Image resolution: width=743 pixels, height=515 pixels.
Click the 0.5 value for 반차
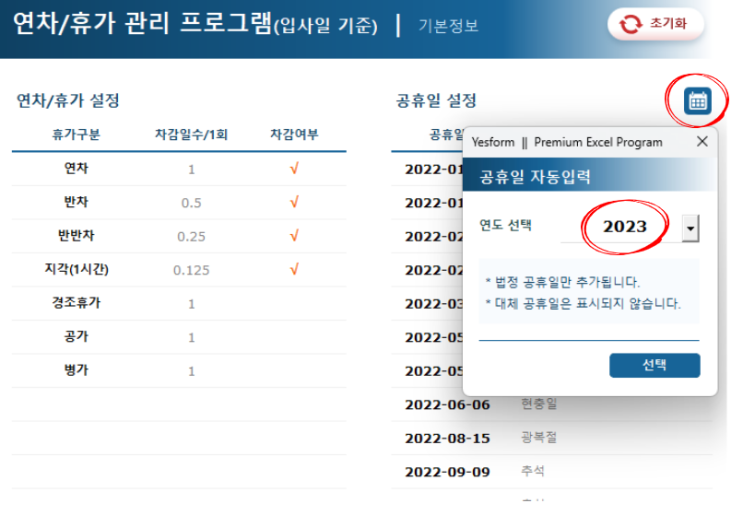click(191, 203)
